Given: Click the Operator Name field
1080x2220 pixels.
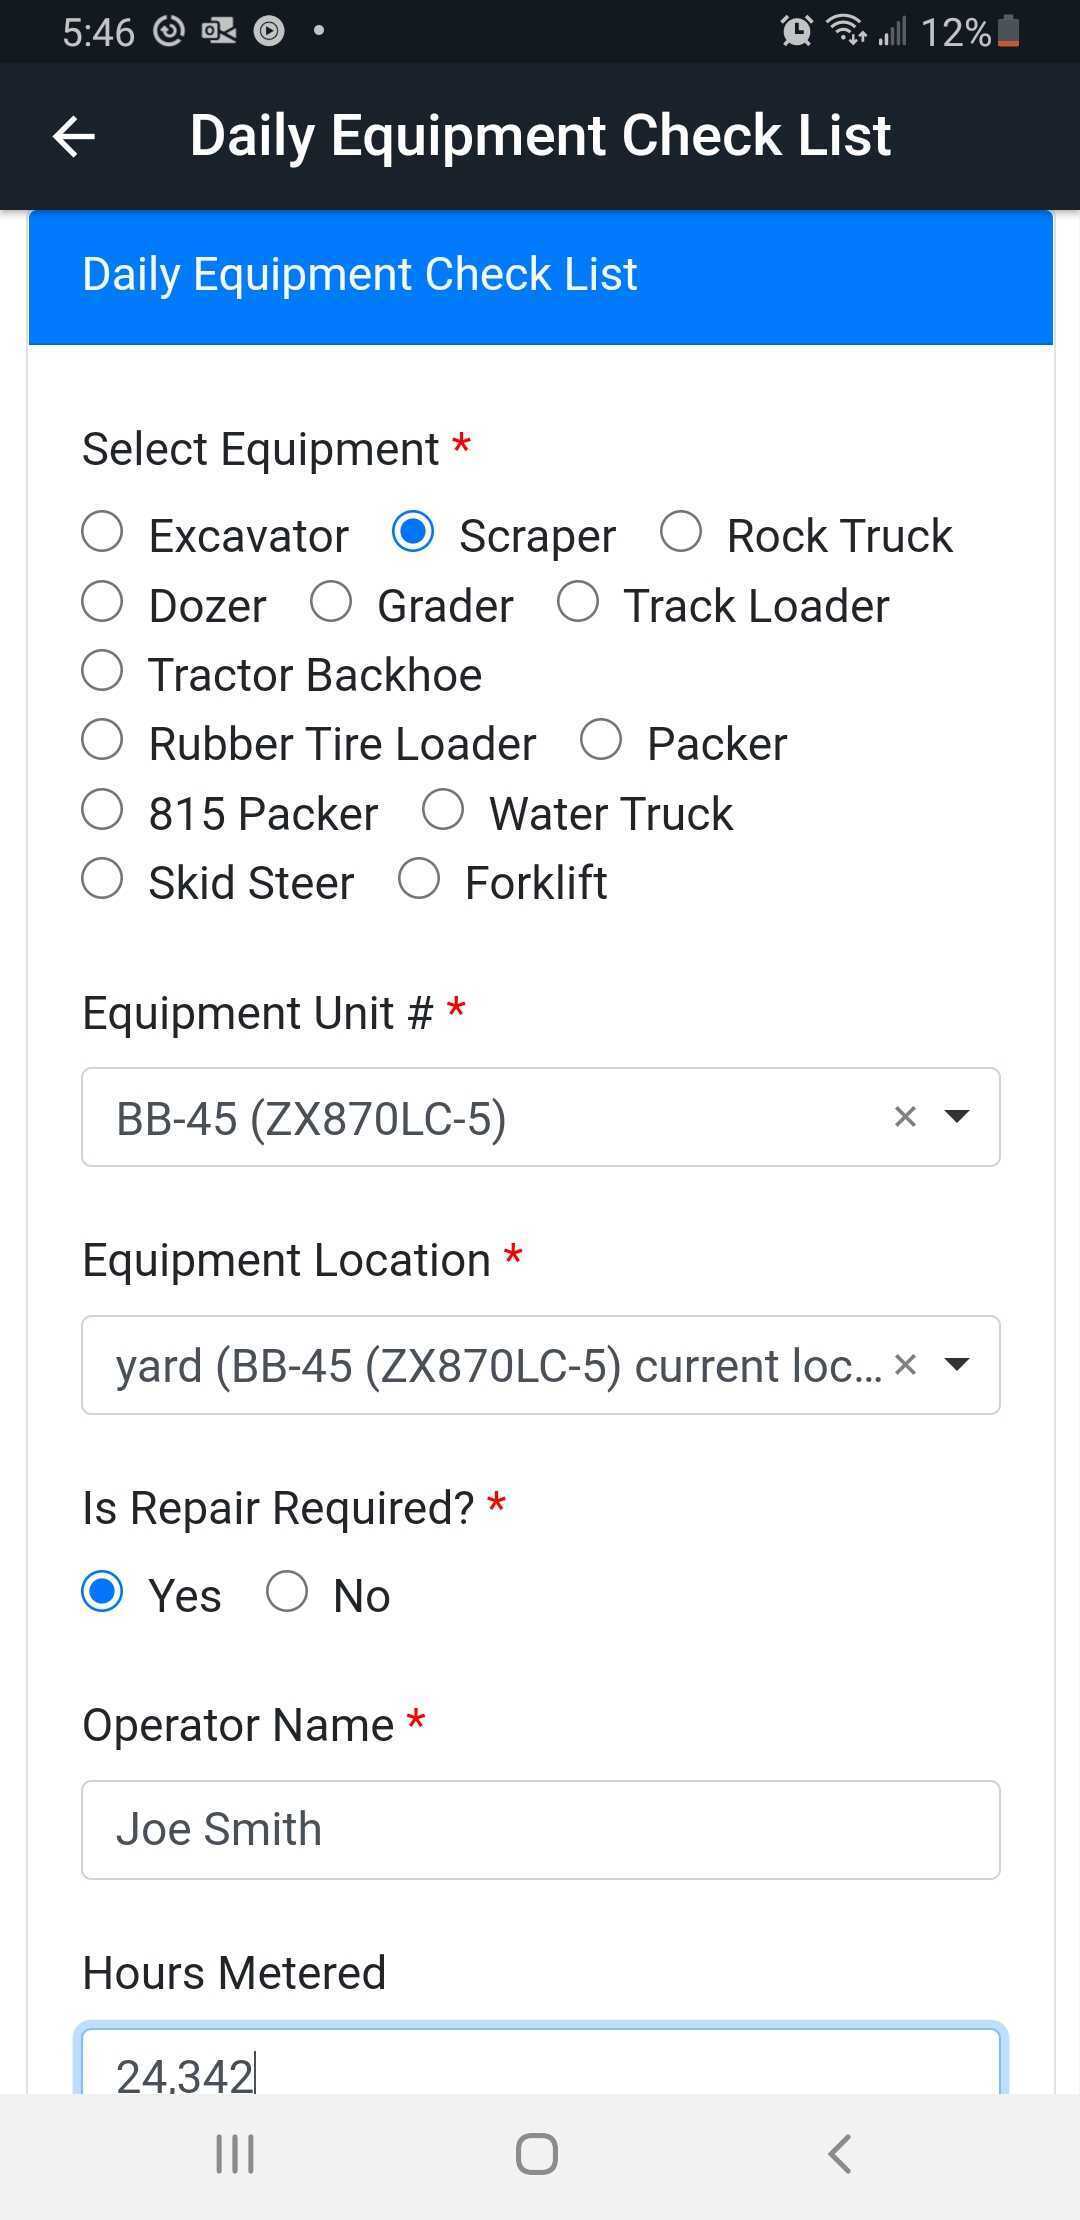Looking at the screenshot, I should [x=540, y=1830].
